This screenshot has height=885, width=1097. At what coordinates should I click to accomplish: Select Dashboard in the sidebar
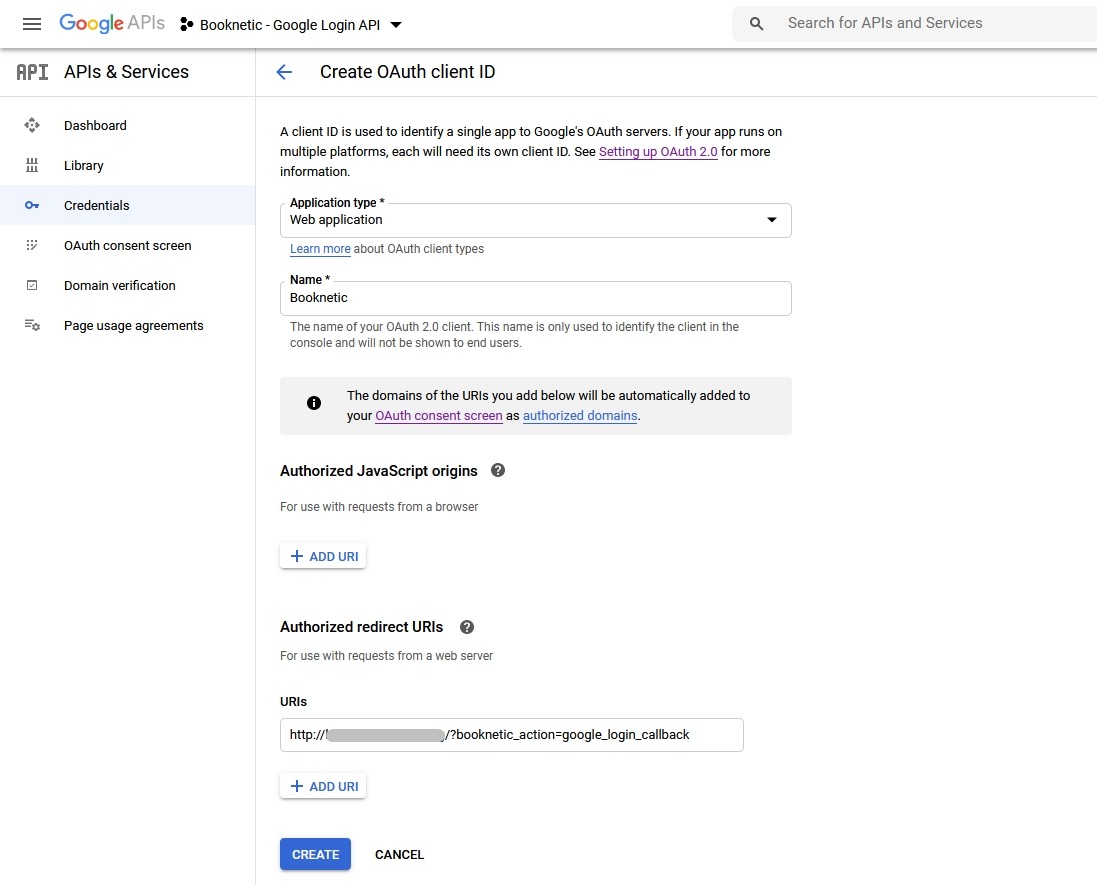(x=95, y=125)
